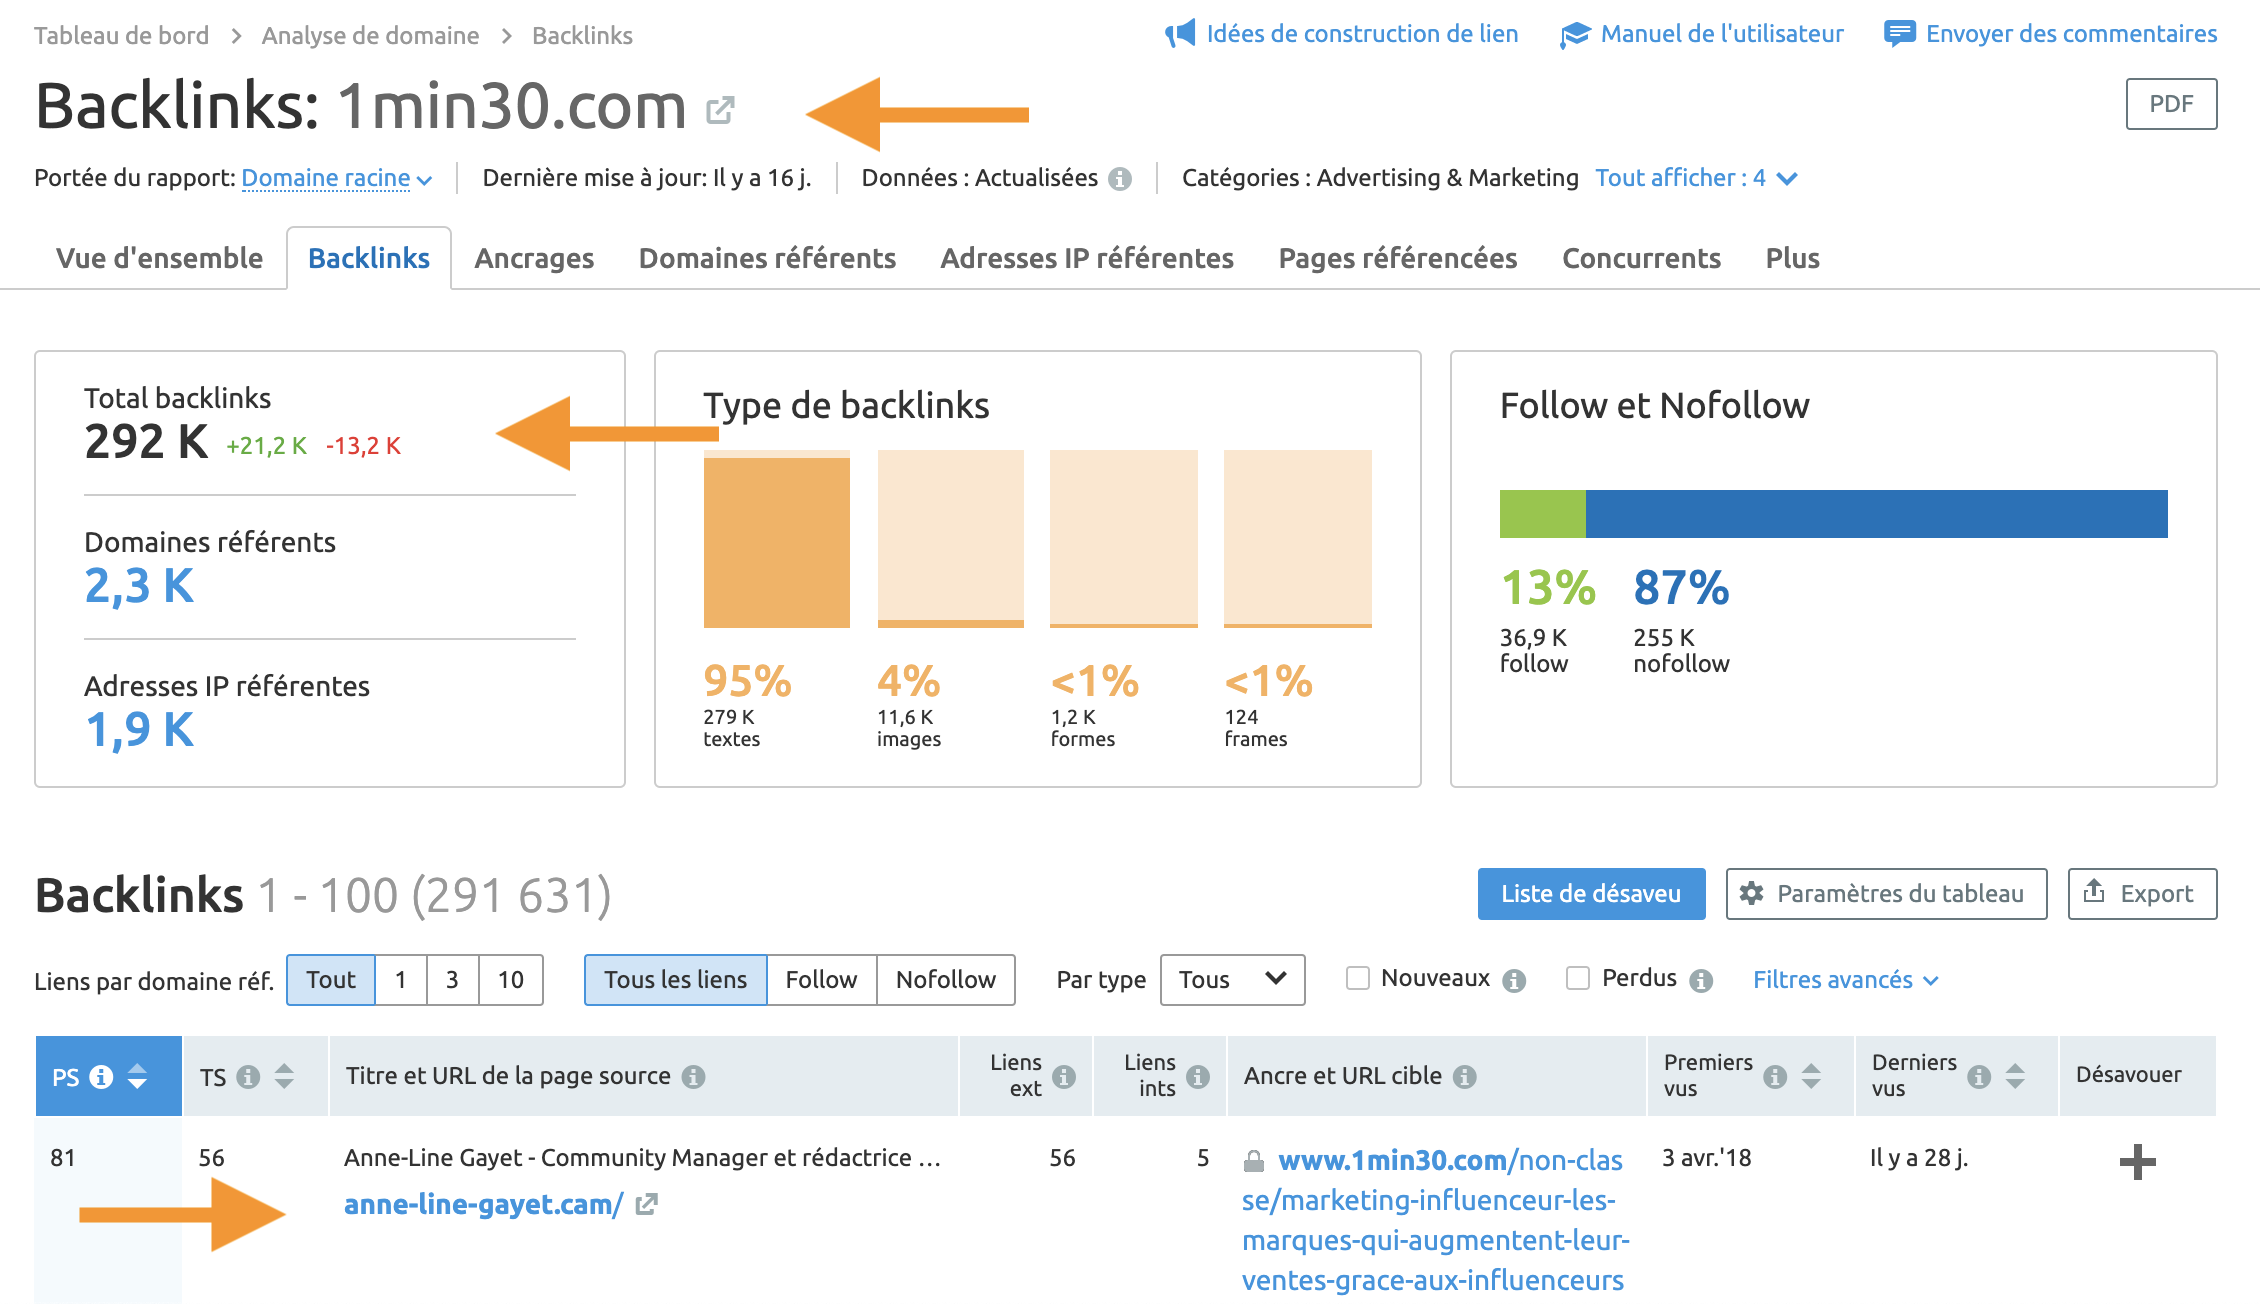Select Tout links per referring domain

(x=331, y=980)
